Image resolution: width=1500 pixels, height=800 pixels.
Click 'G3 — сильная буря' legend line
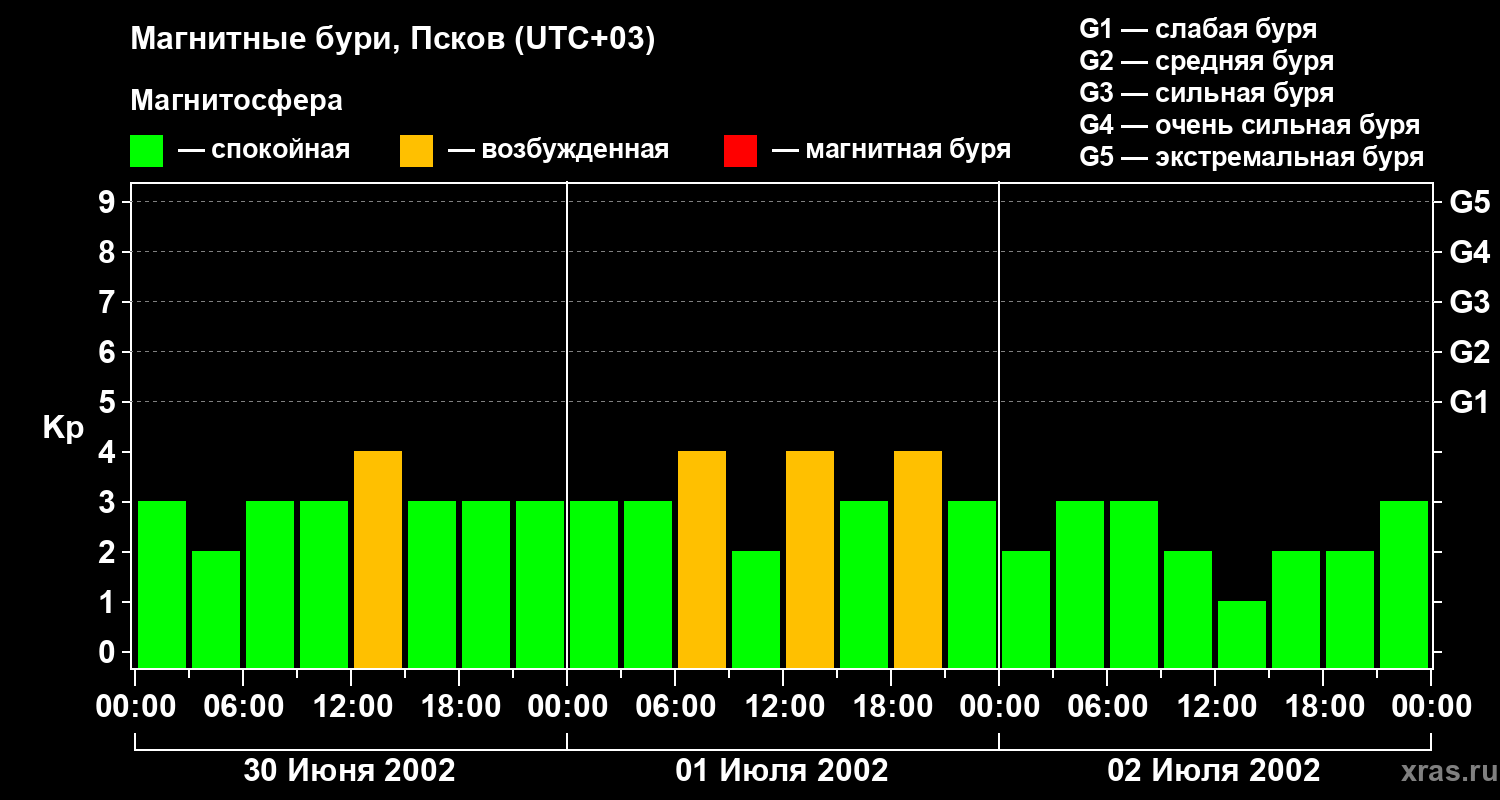click(x=1207, y=93)
